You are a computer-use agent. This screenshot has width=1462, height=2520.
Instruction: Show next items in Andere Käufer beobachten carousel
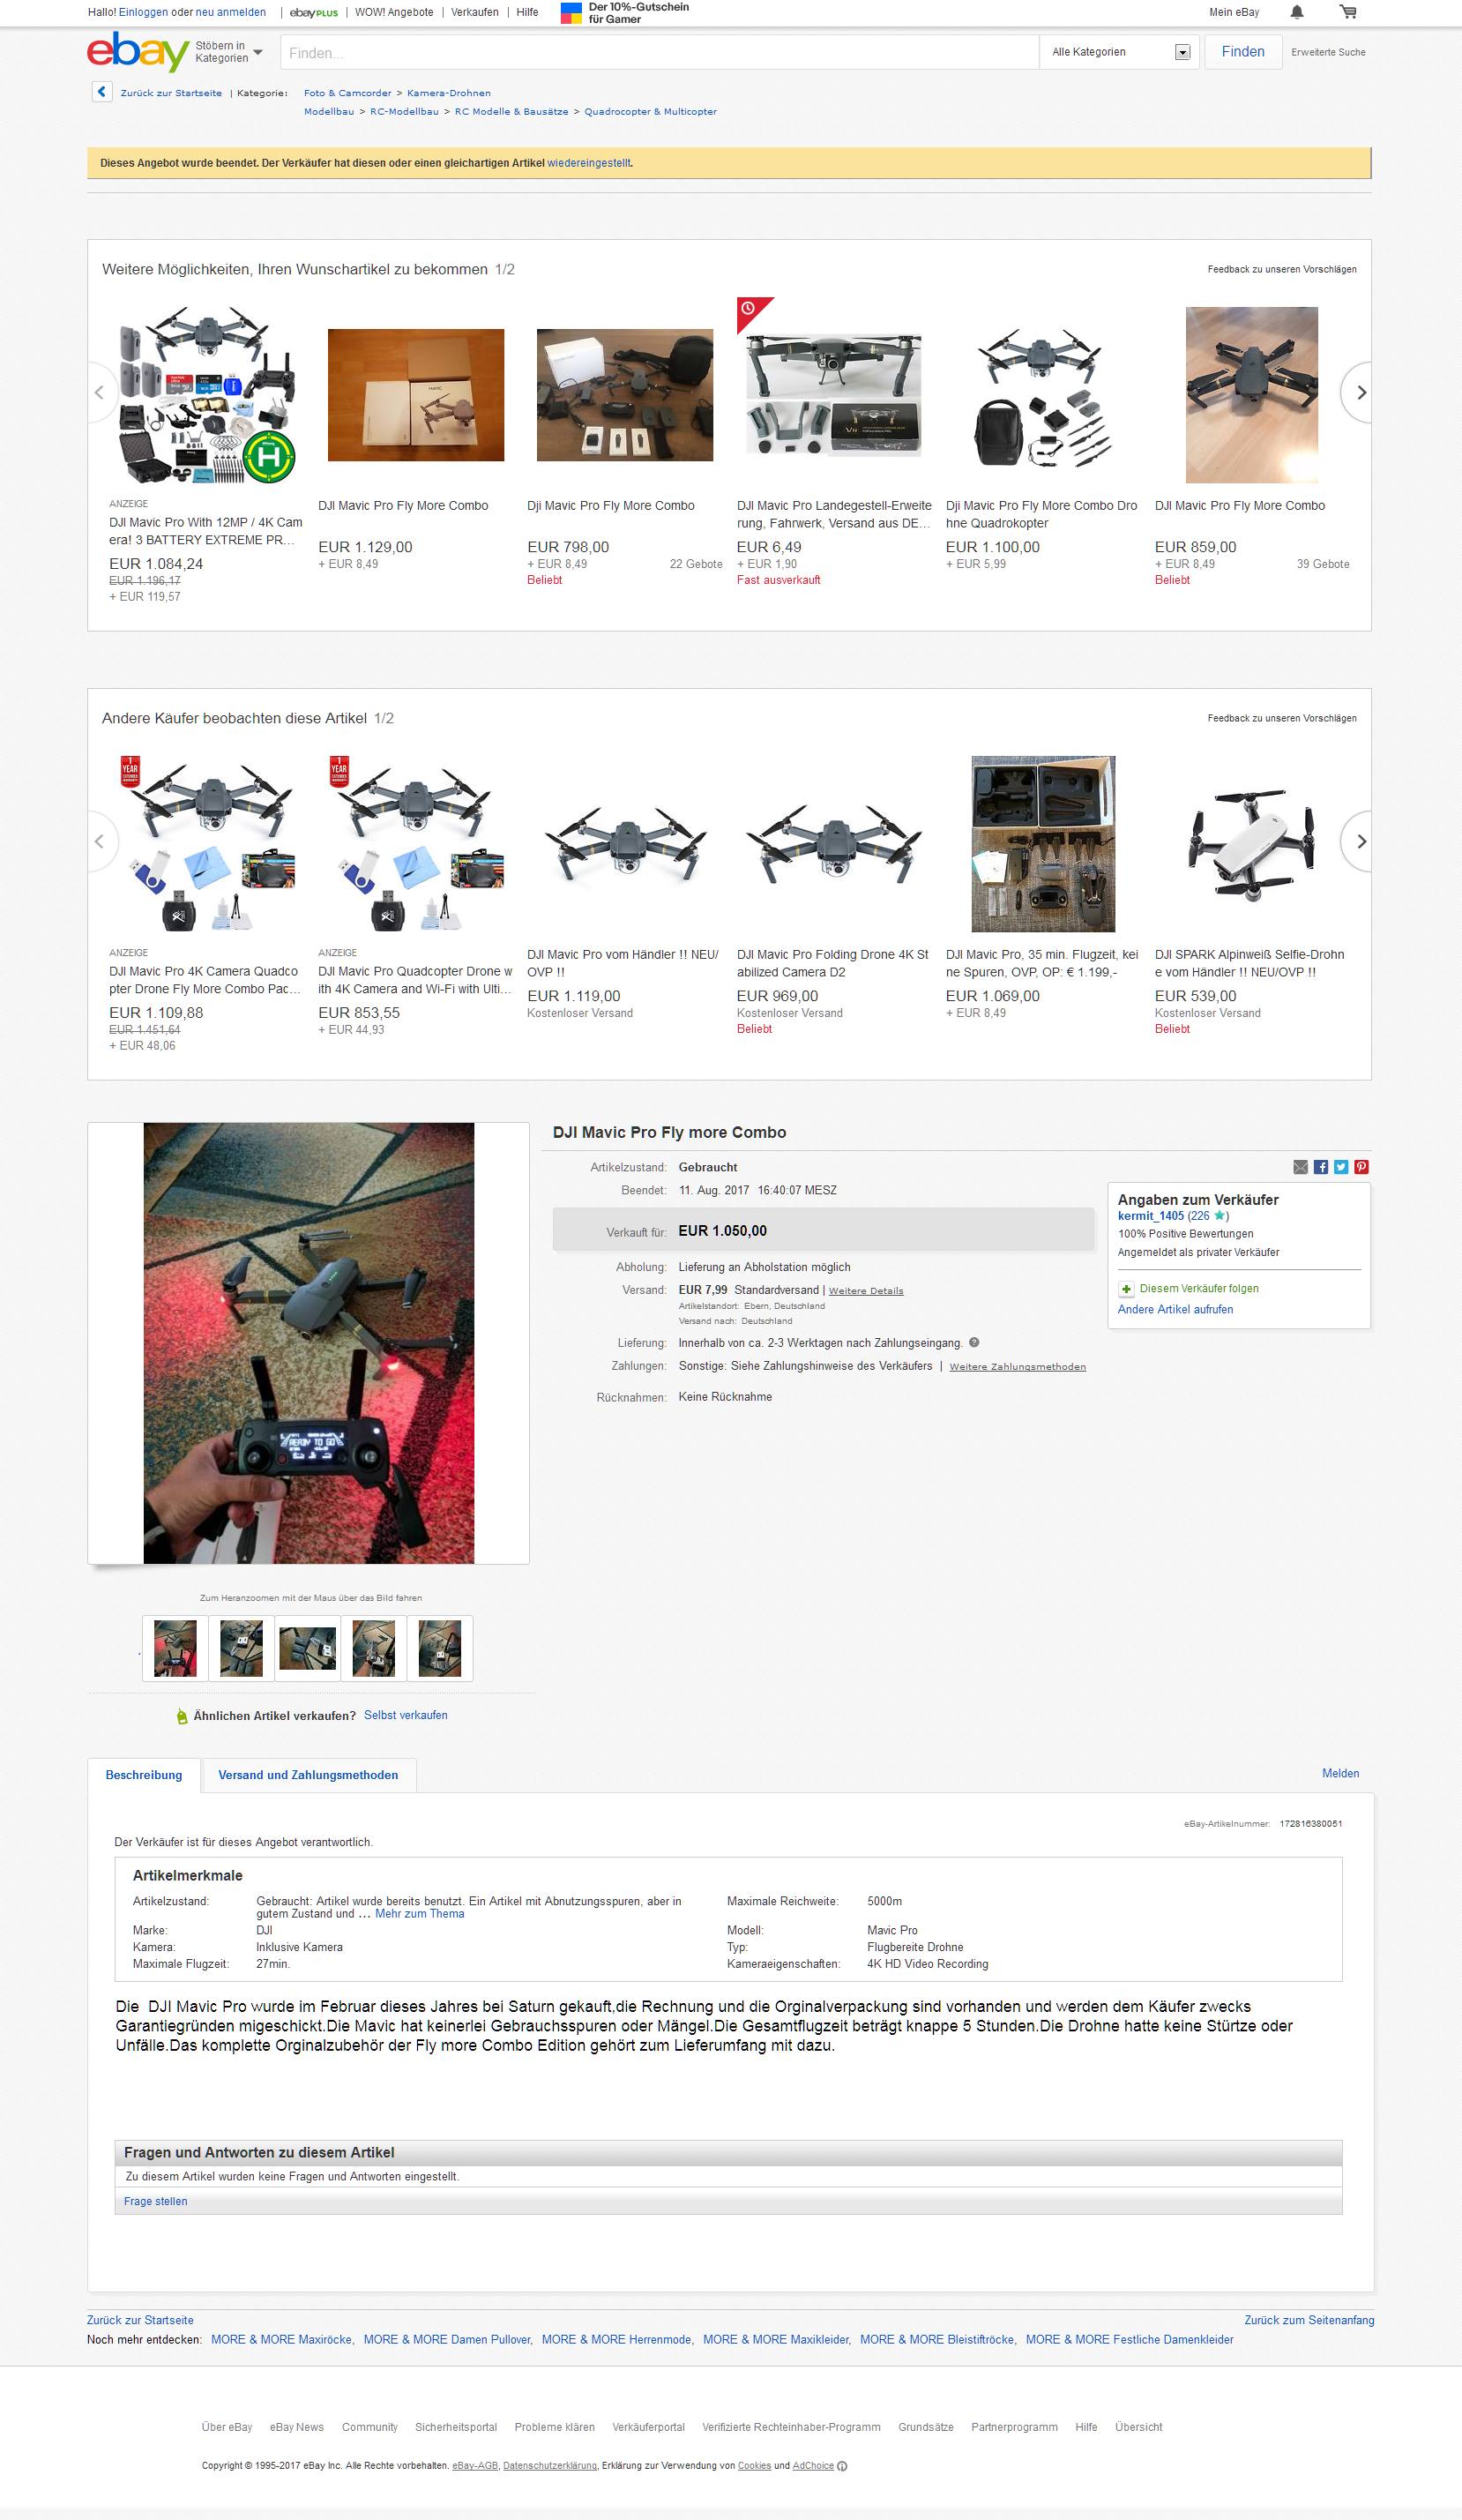pos(1358,842)
